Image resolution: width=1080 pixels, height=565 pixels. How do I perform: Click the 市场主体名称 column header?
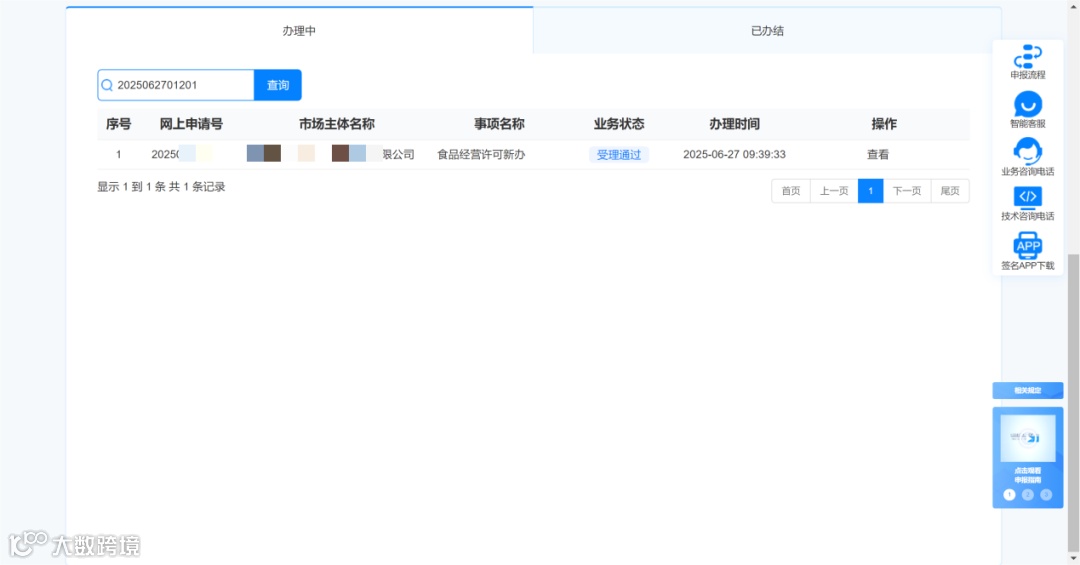[337, 124]
